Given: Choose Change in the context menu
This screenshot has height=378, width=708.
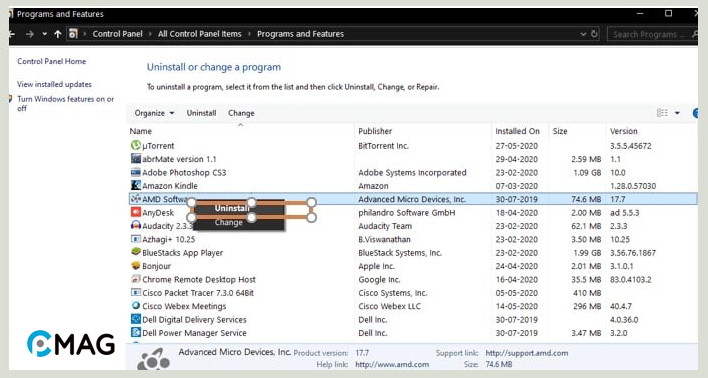Looking at the screenshot, I should click(228, 222).
